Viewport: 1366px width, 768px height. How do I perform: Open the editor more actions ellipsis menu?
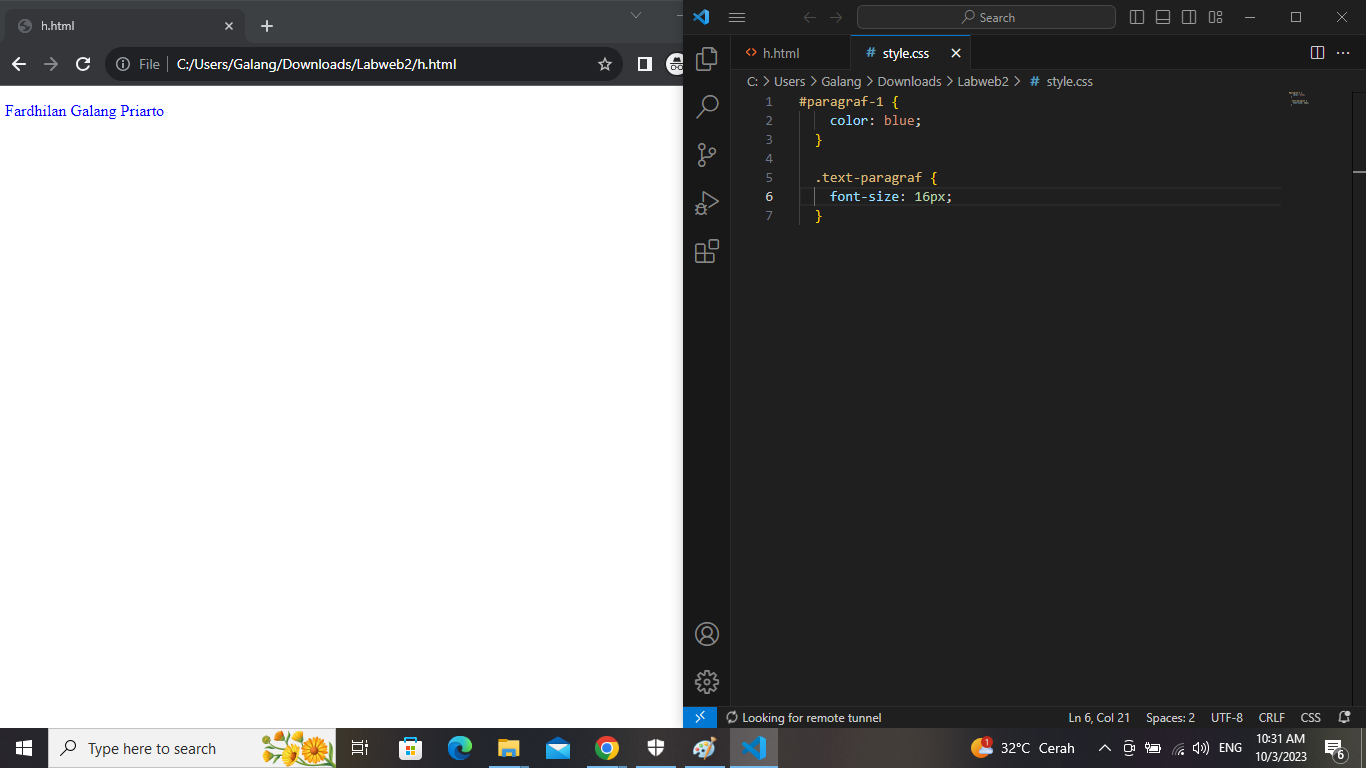[1344, 52]
